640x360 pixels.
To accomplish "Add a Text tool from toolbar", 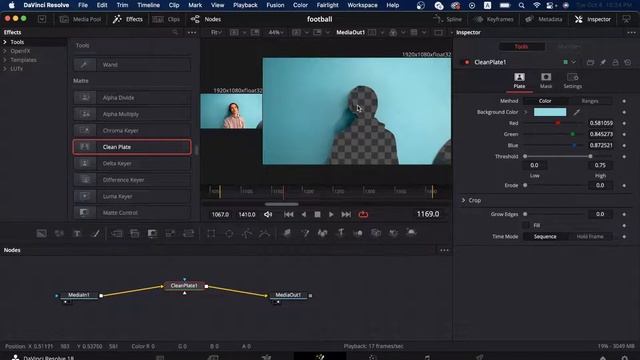I will pos(77,233).
